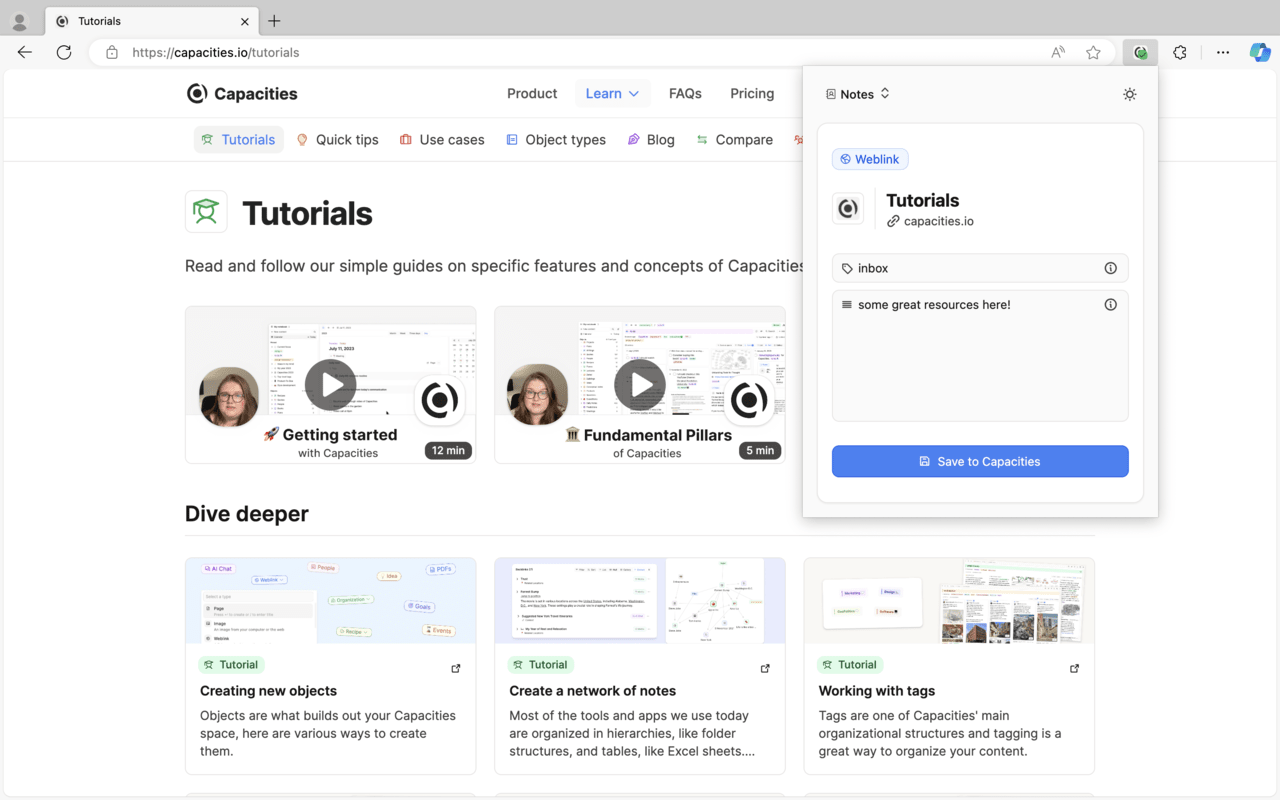Play the Fundamental Pillars video
The width and height of the screenshot is (1280, 800).
pyautogui.click(x=640, y=385)
